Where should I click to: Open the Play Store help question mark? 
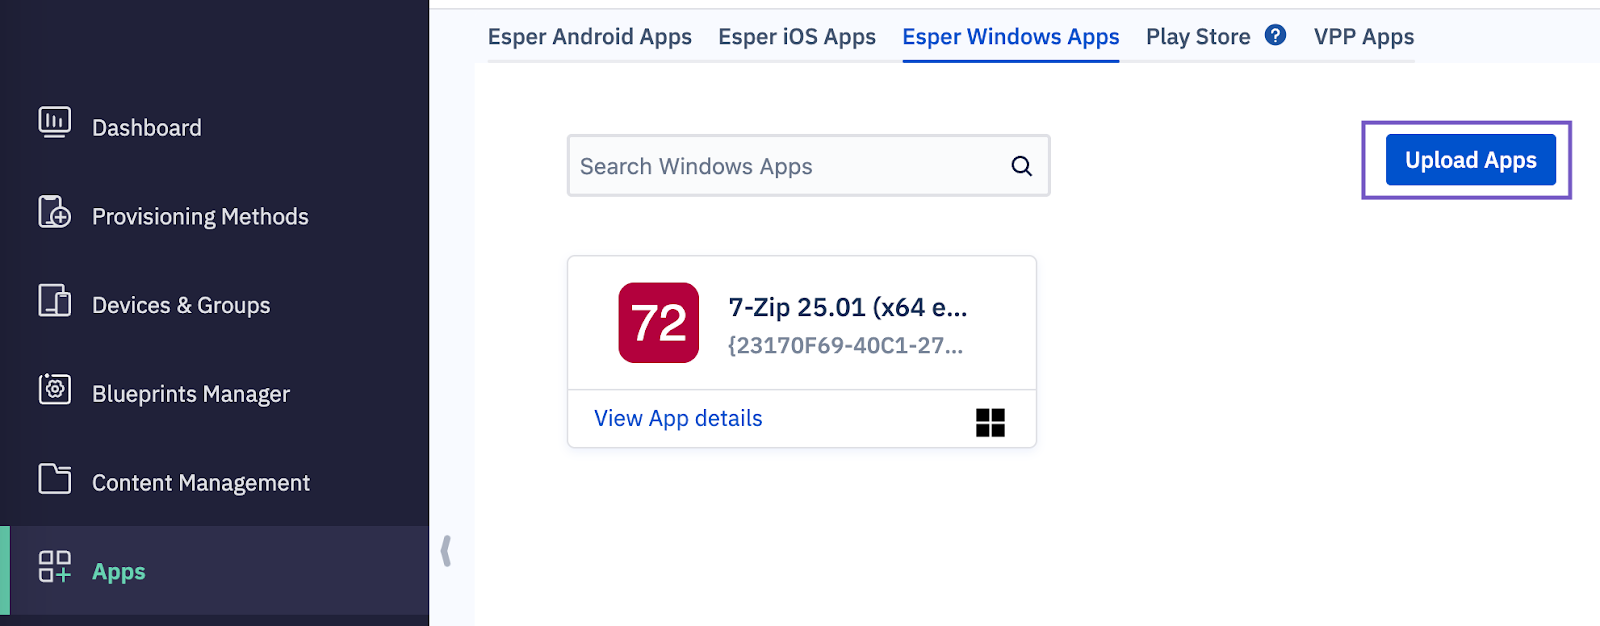click(1274, 36)
